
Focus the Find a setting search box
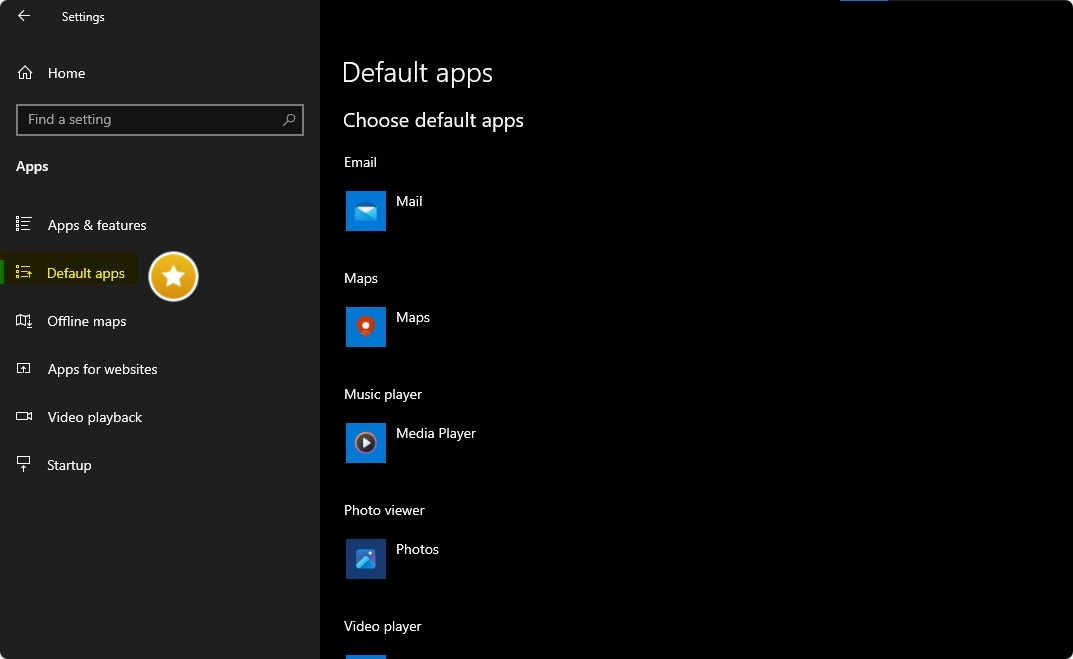[x=159, y=120]
